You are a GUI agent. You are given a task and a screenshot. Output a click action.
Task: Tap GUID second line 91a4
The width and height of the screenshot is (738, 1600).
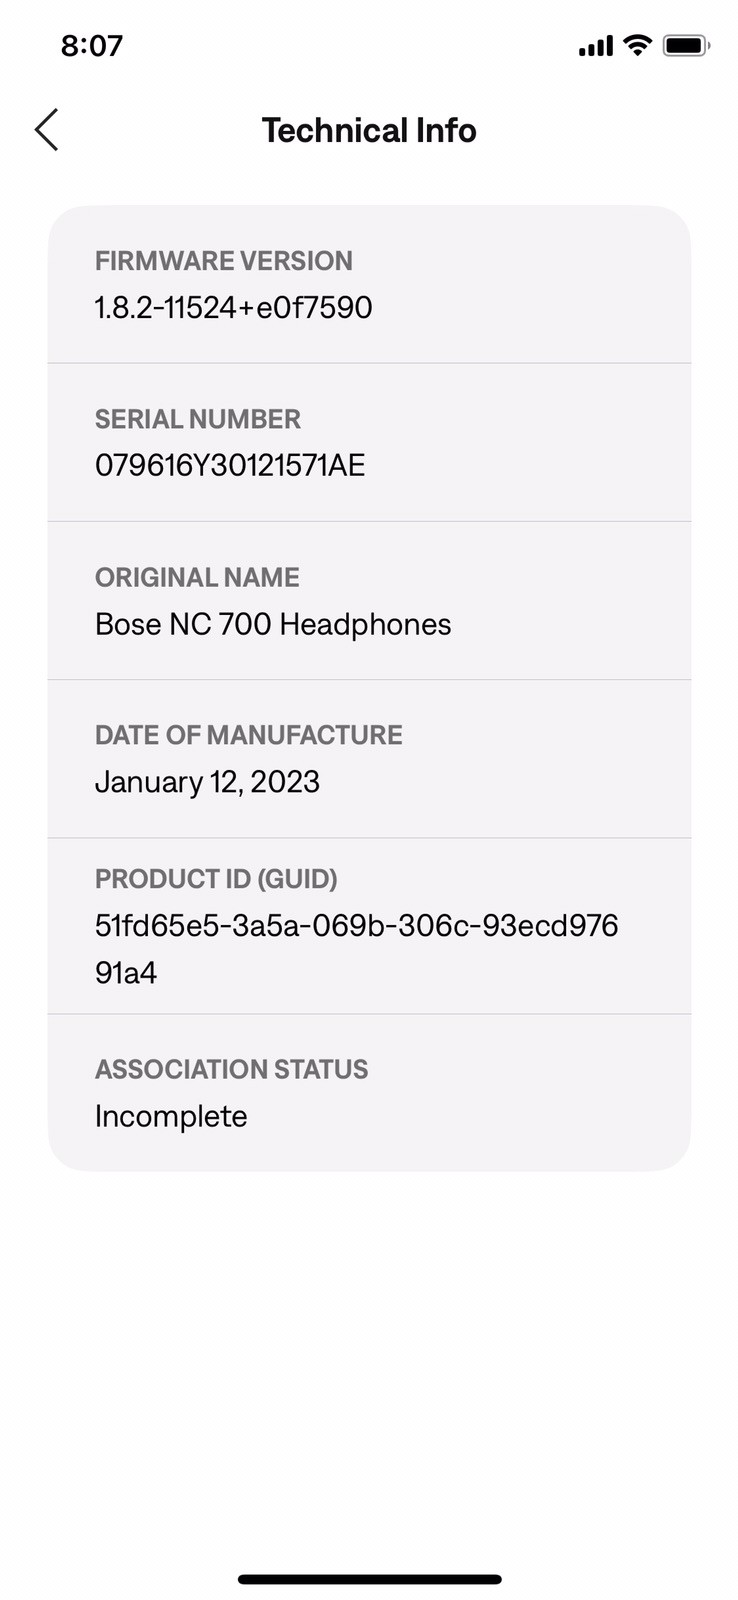pyautogui.click(x=126, y=973)
